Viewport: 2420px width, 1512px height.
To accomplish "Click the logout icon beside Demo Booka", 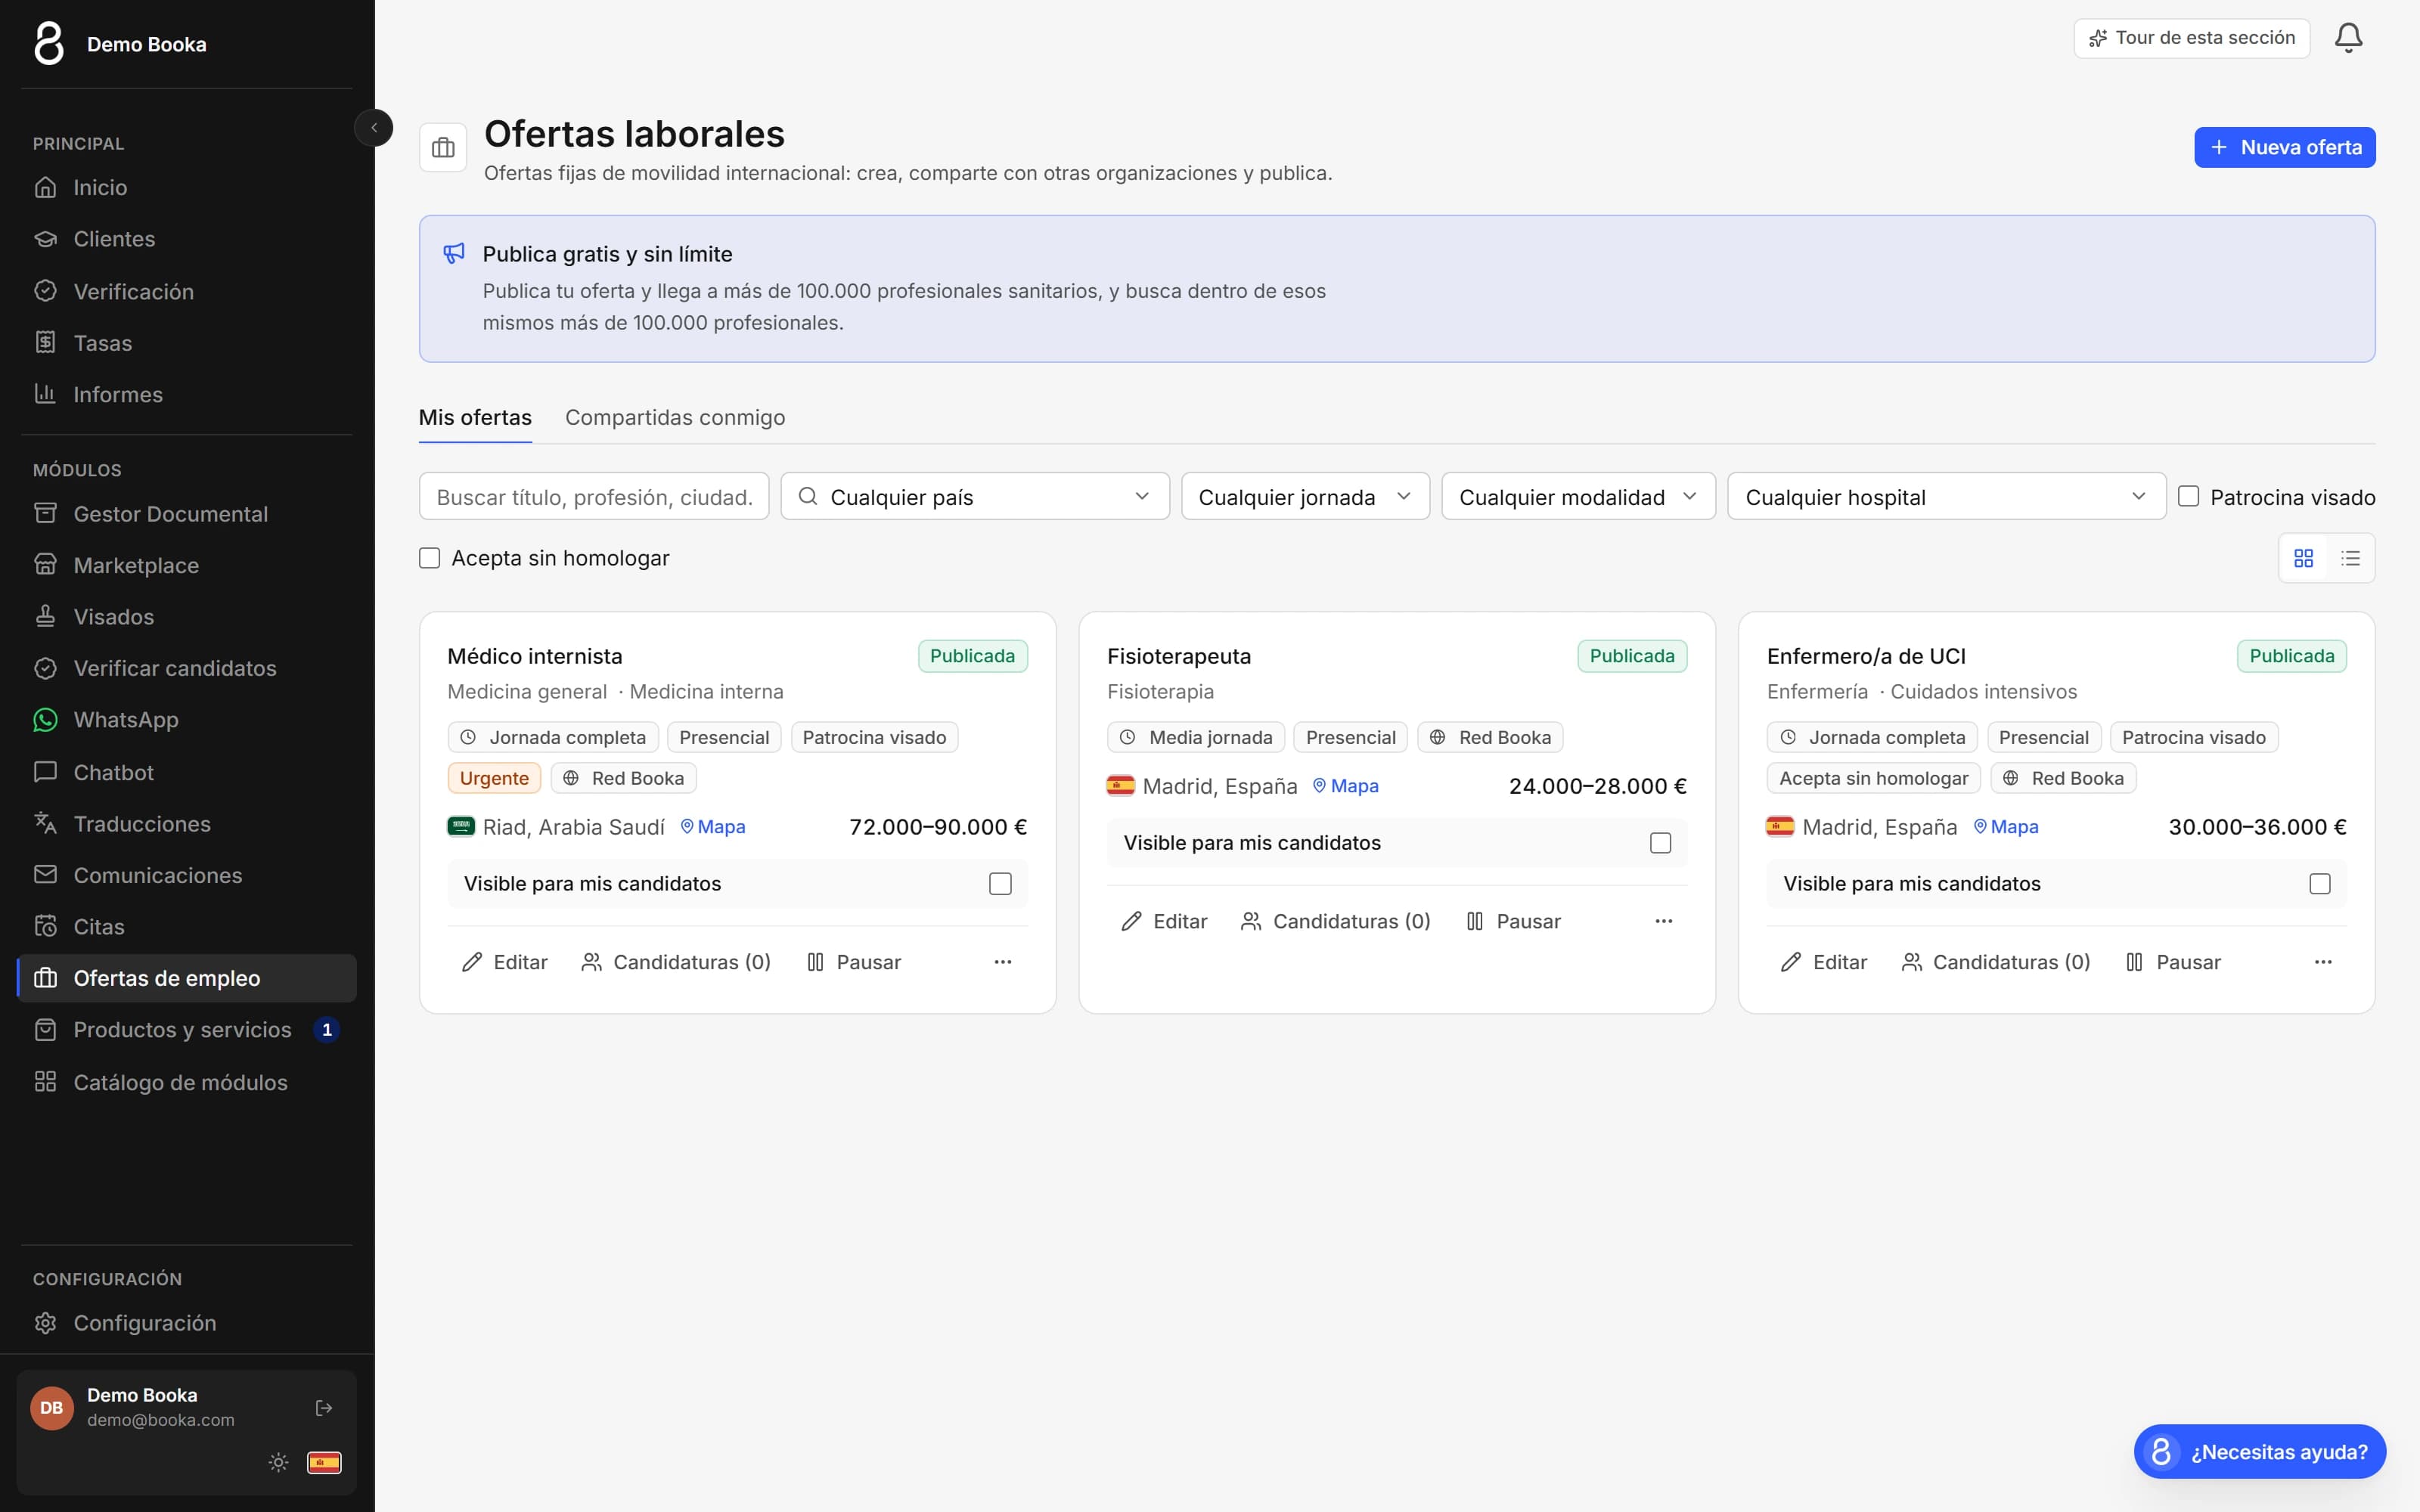I will pyautogui.click(x=324, y=1408).
